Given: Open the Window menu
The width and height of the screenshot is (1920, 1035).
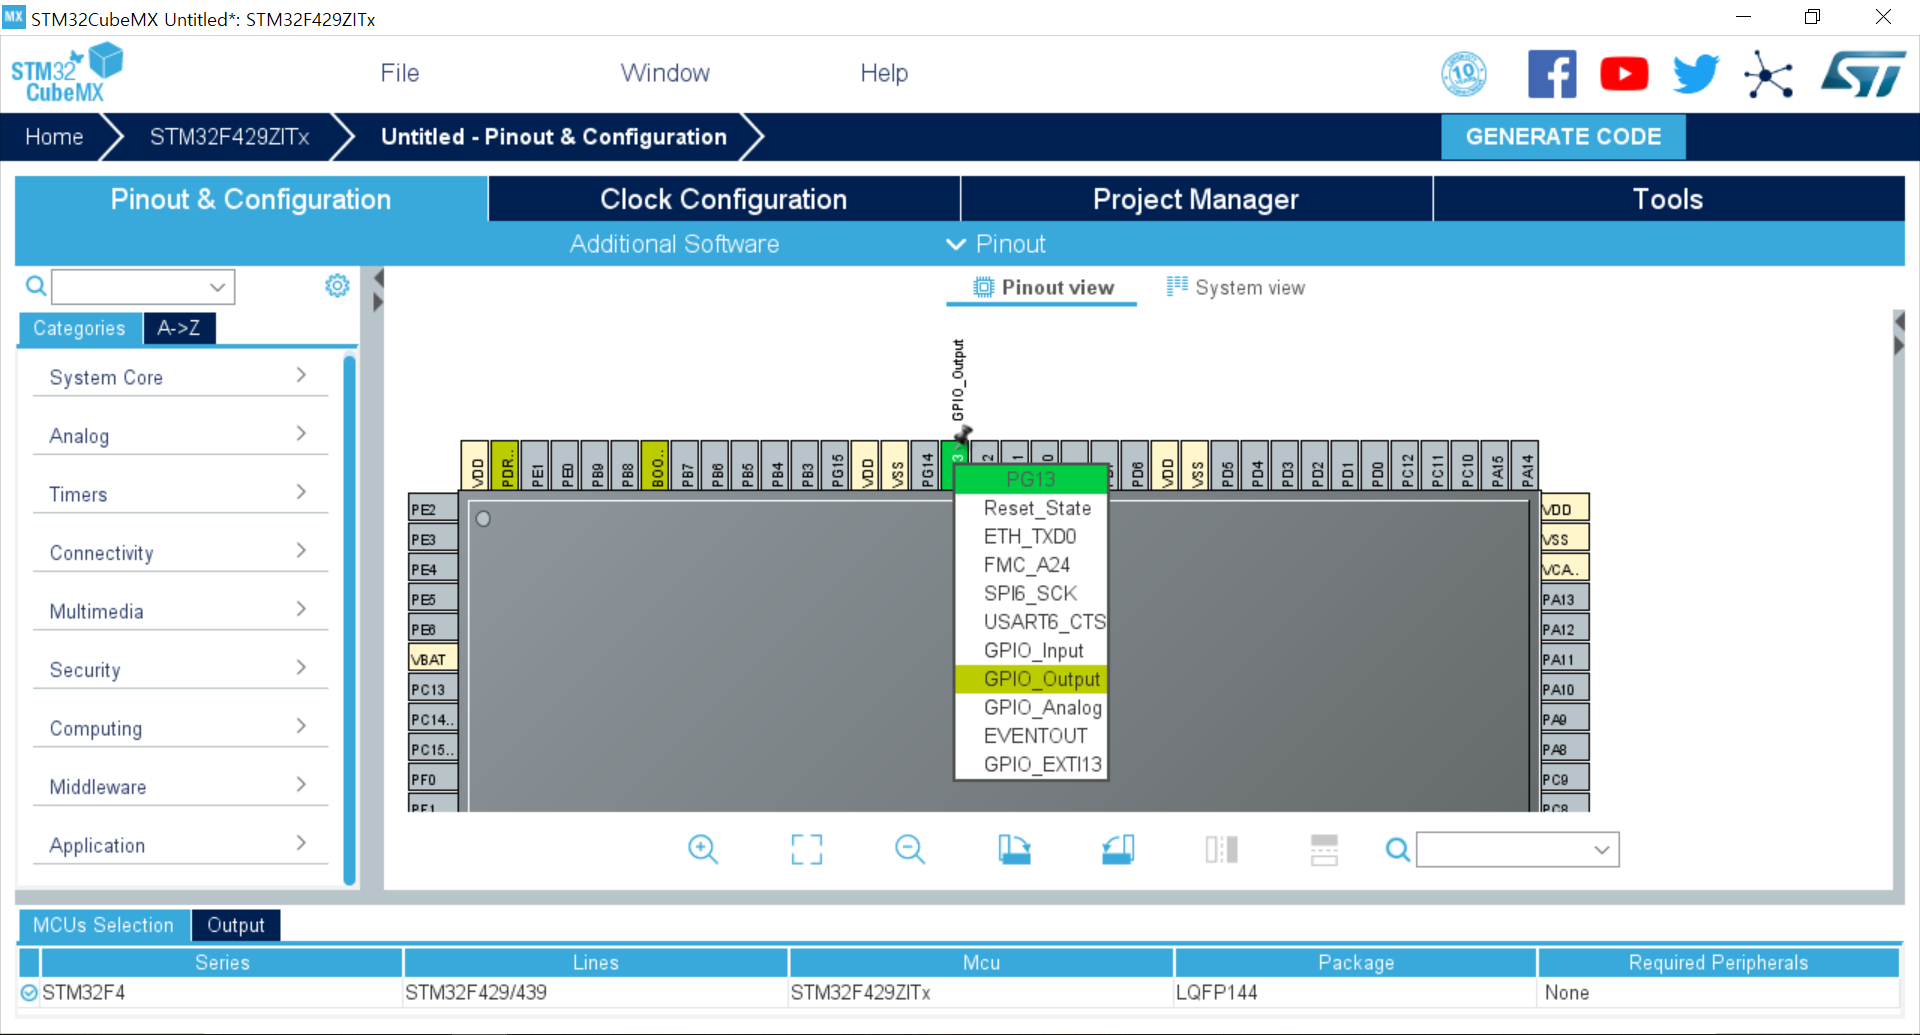Looking at the screenshot, I should click(665, 73).
